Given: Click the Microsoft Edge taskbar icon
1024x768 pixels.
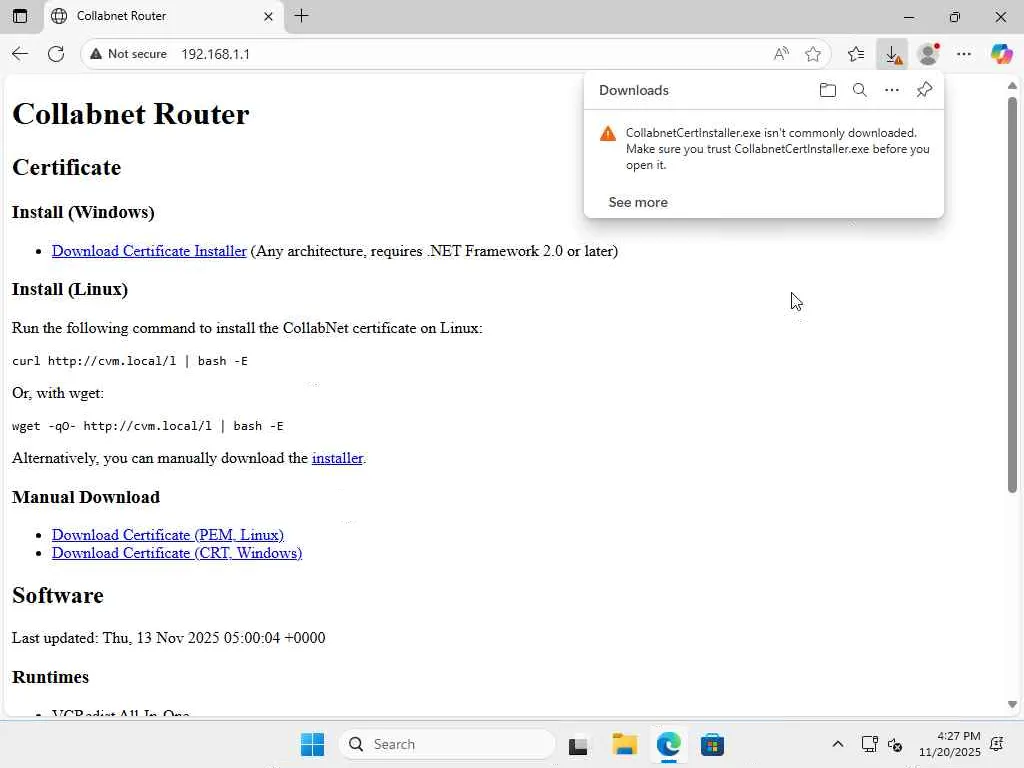Looking at the screenshot, I should pos(668,744).
